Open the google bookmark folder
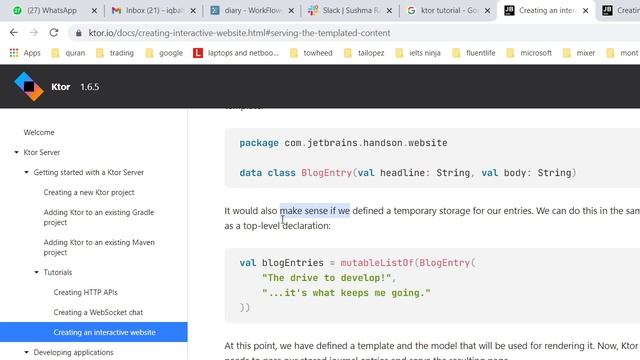Image resolution: width=640 pixels, height=360 pixels. (164, 53)
